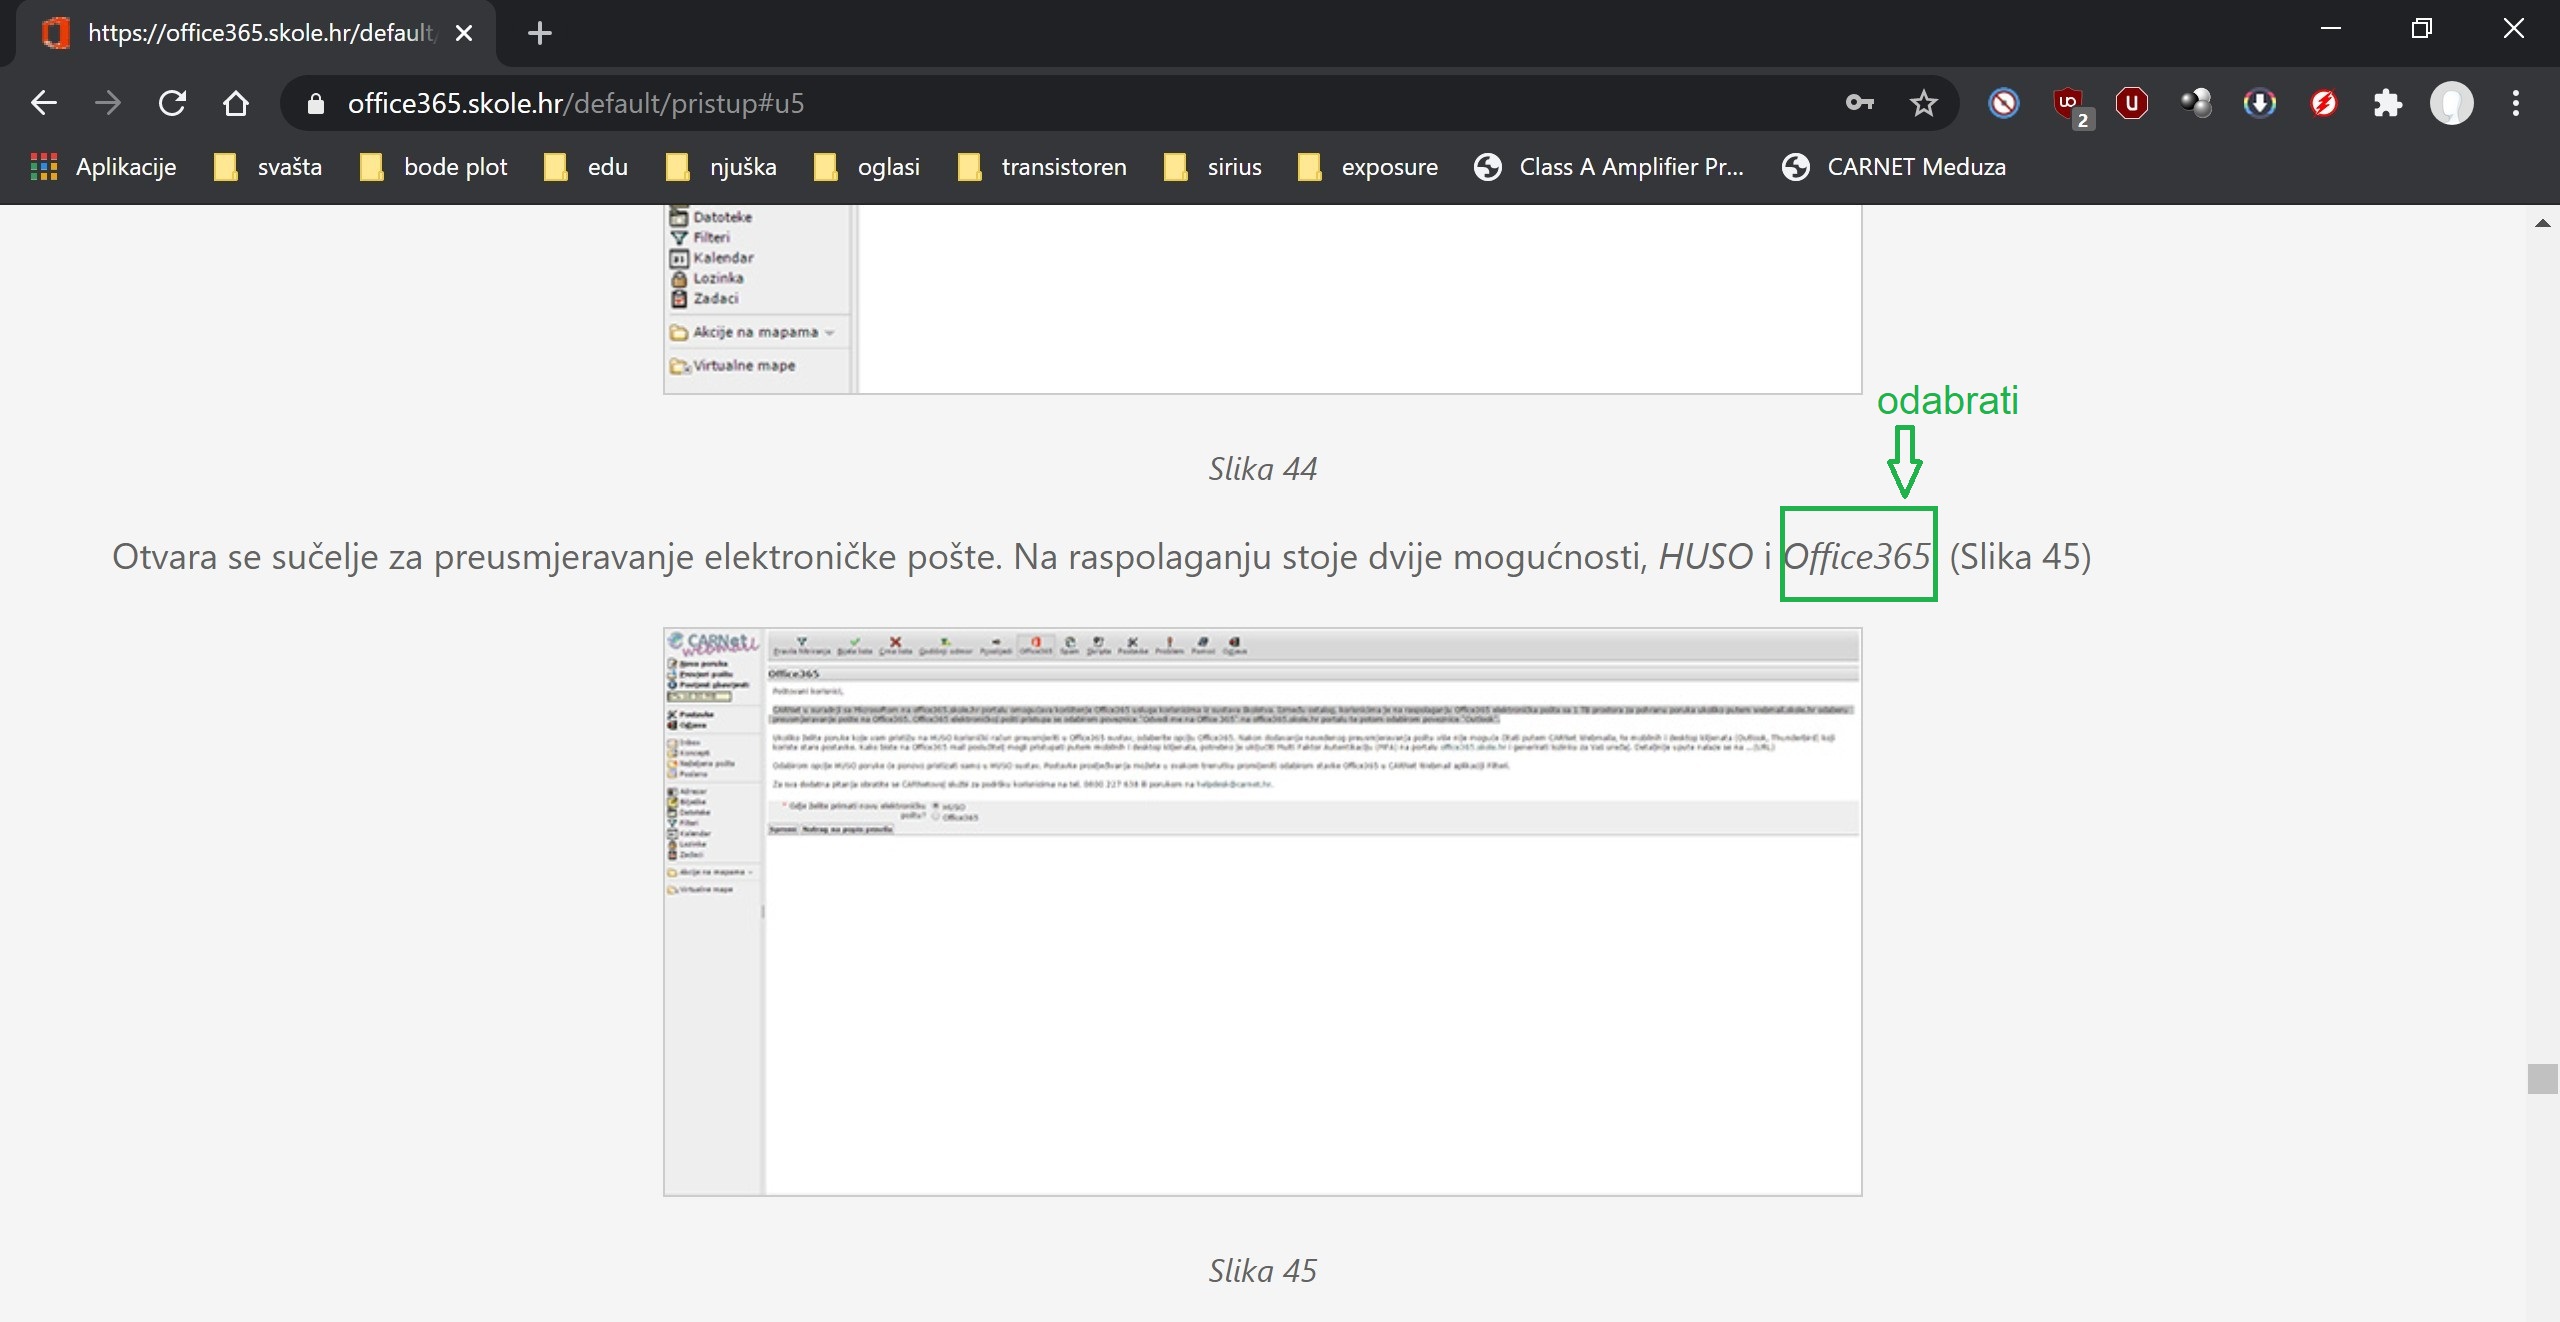Image resolution: width=2560 pixels, height=1322 pixels.
Task: Open the download arrow extension
Action: coord(2260,103)
